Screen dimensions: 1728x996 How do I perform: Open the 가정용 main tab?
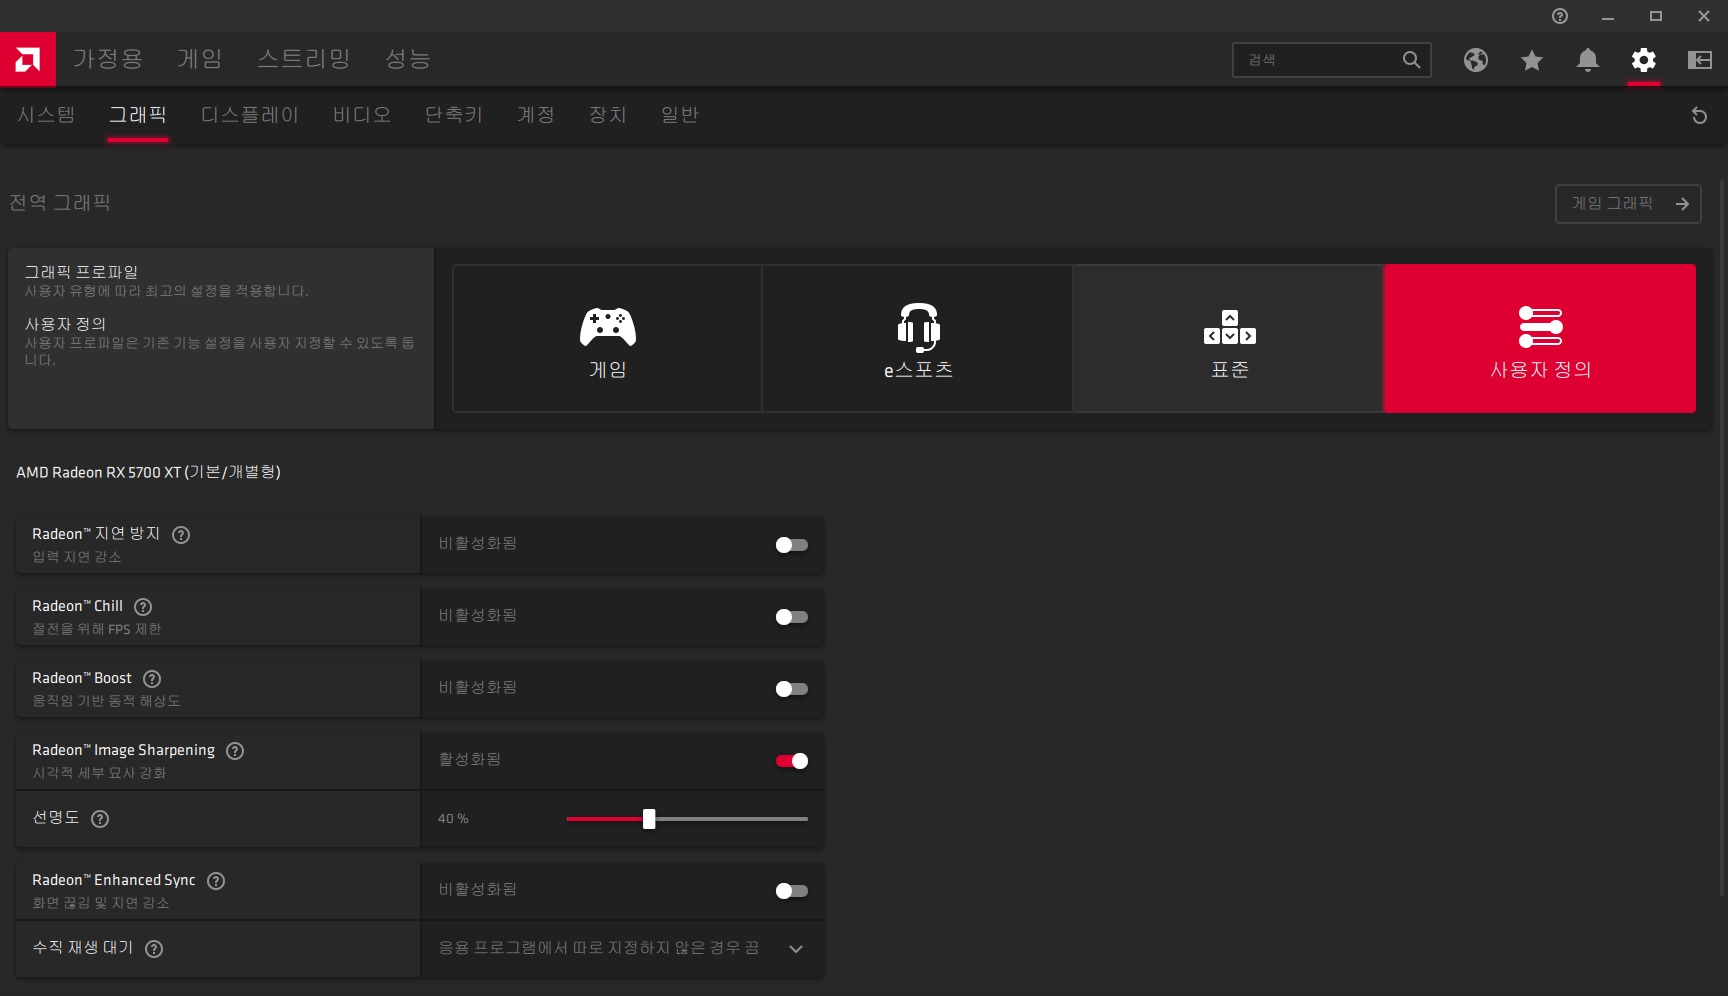108,59
